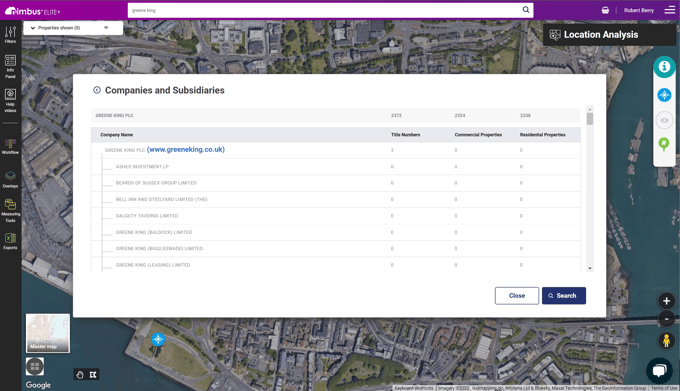This screenshot has width=680, height=391.
Task: Click the Google logo on map
Action: pyautogui.click(x=38, y=384)
